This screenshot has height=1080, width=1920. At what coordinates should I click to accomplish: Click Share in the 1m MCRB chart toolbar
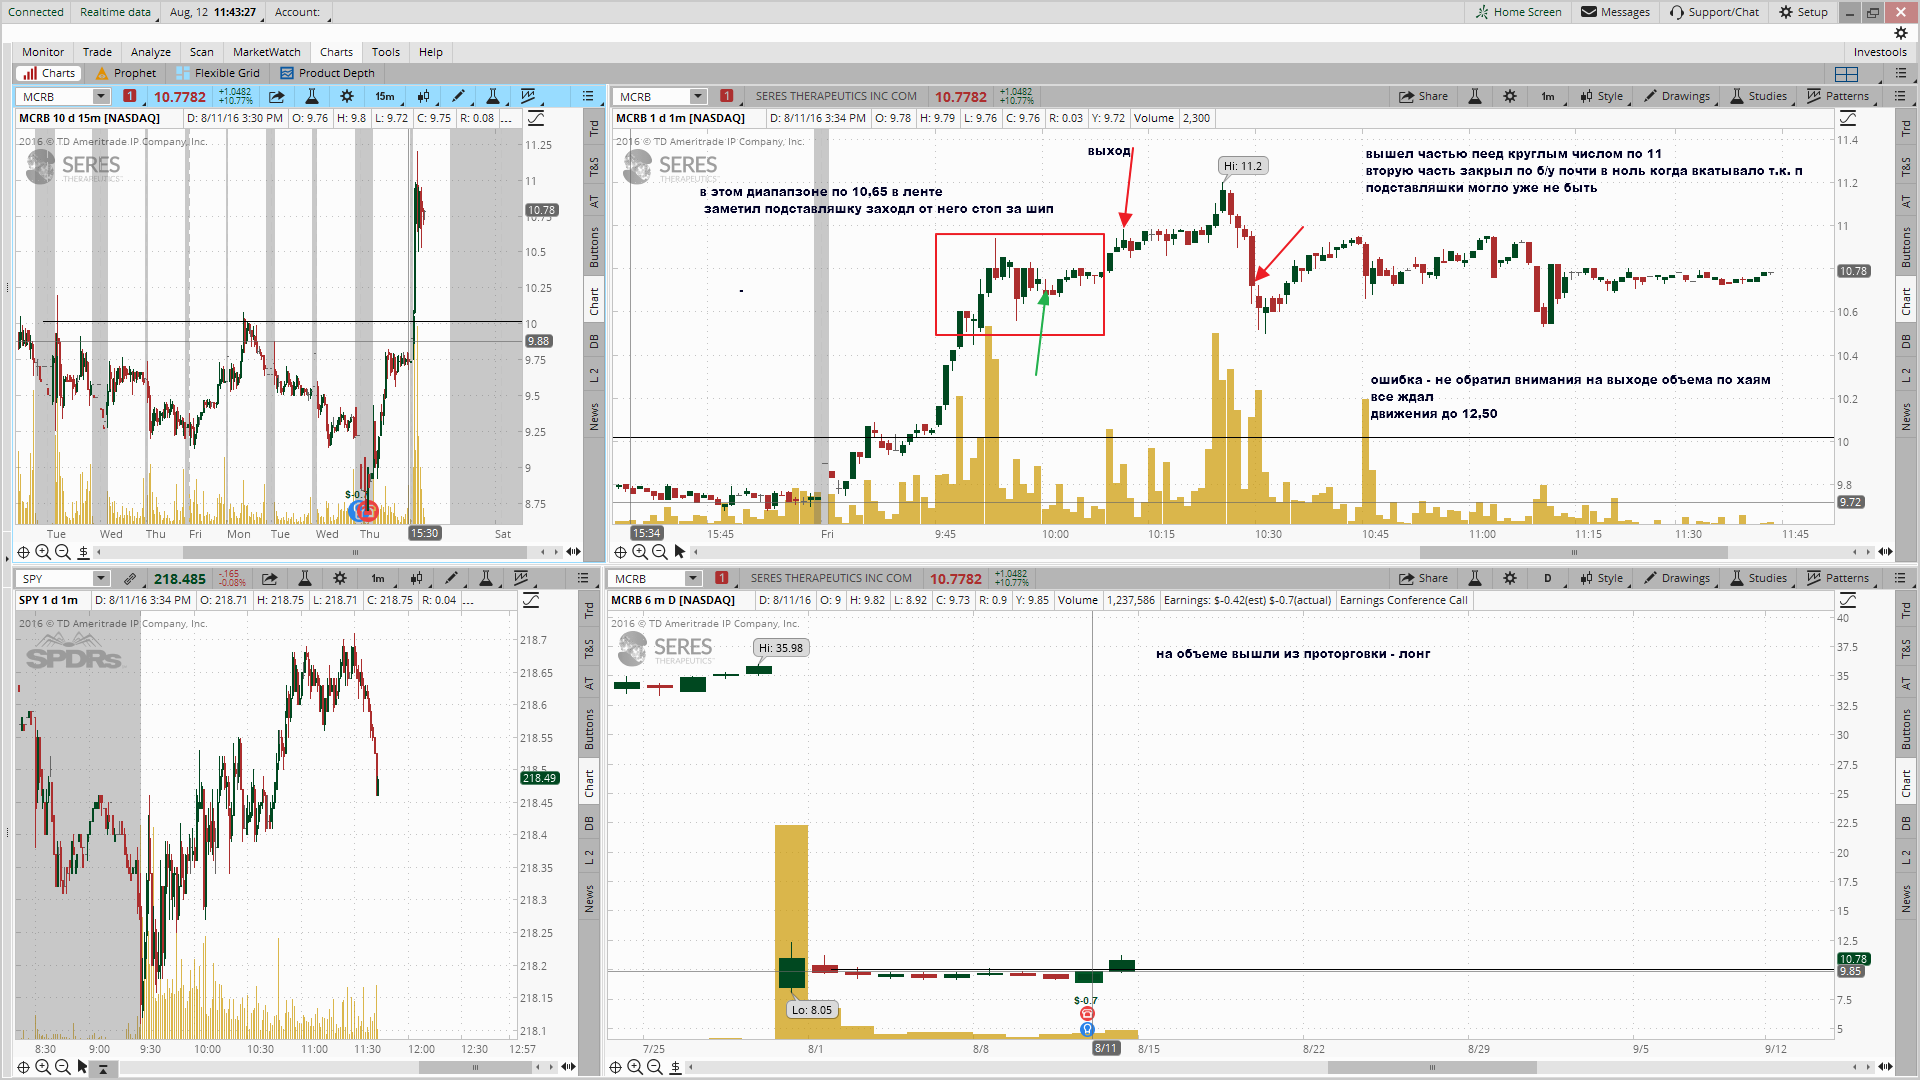(x=1424, y=97)
